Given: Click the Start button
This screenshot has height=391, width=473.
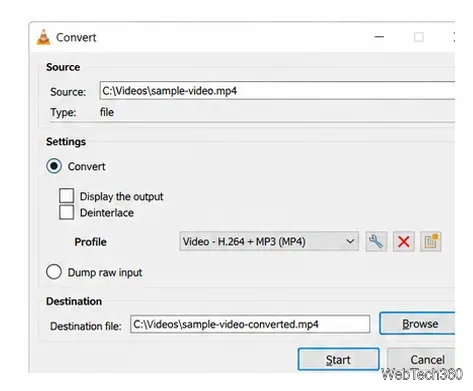Looking at the screenshot, I should pyautogui.click(x=338, y=359).
